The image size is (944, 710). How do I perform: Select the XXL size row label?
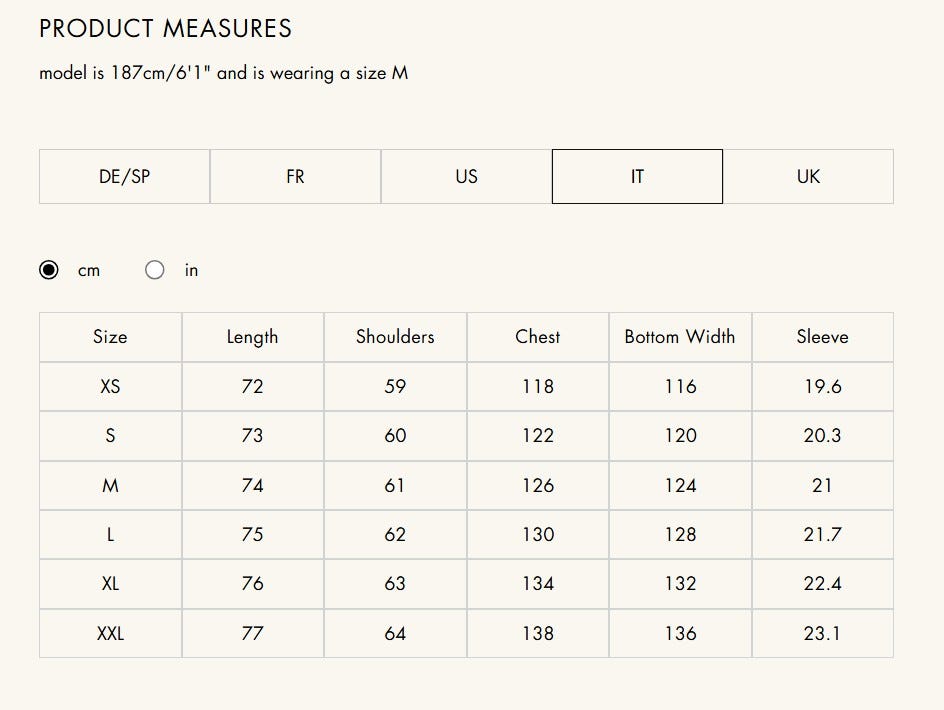point(110,634)
